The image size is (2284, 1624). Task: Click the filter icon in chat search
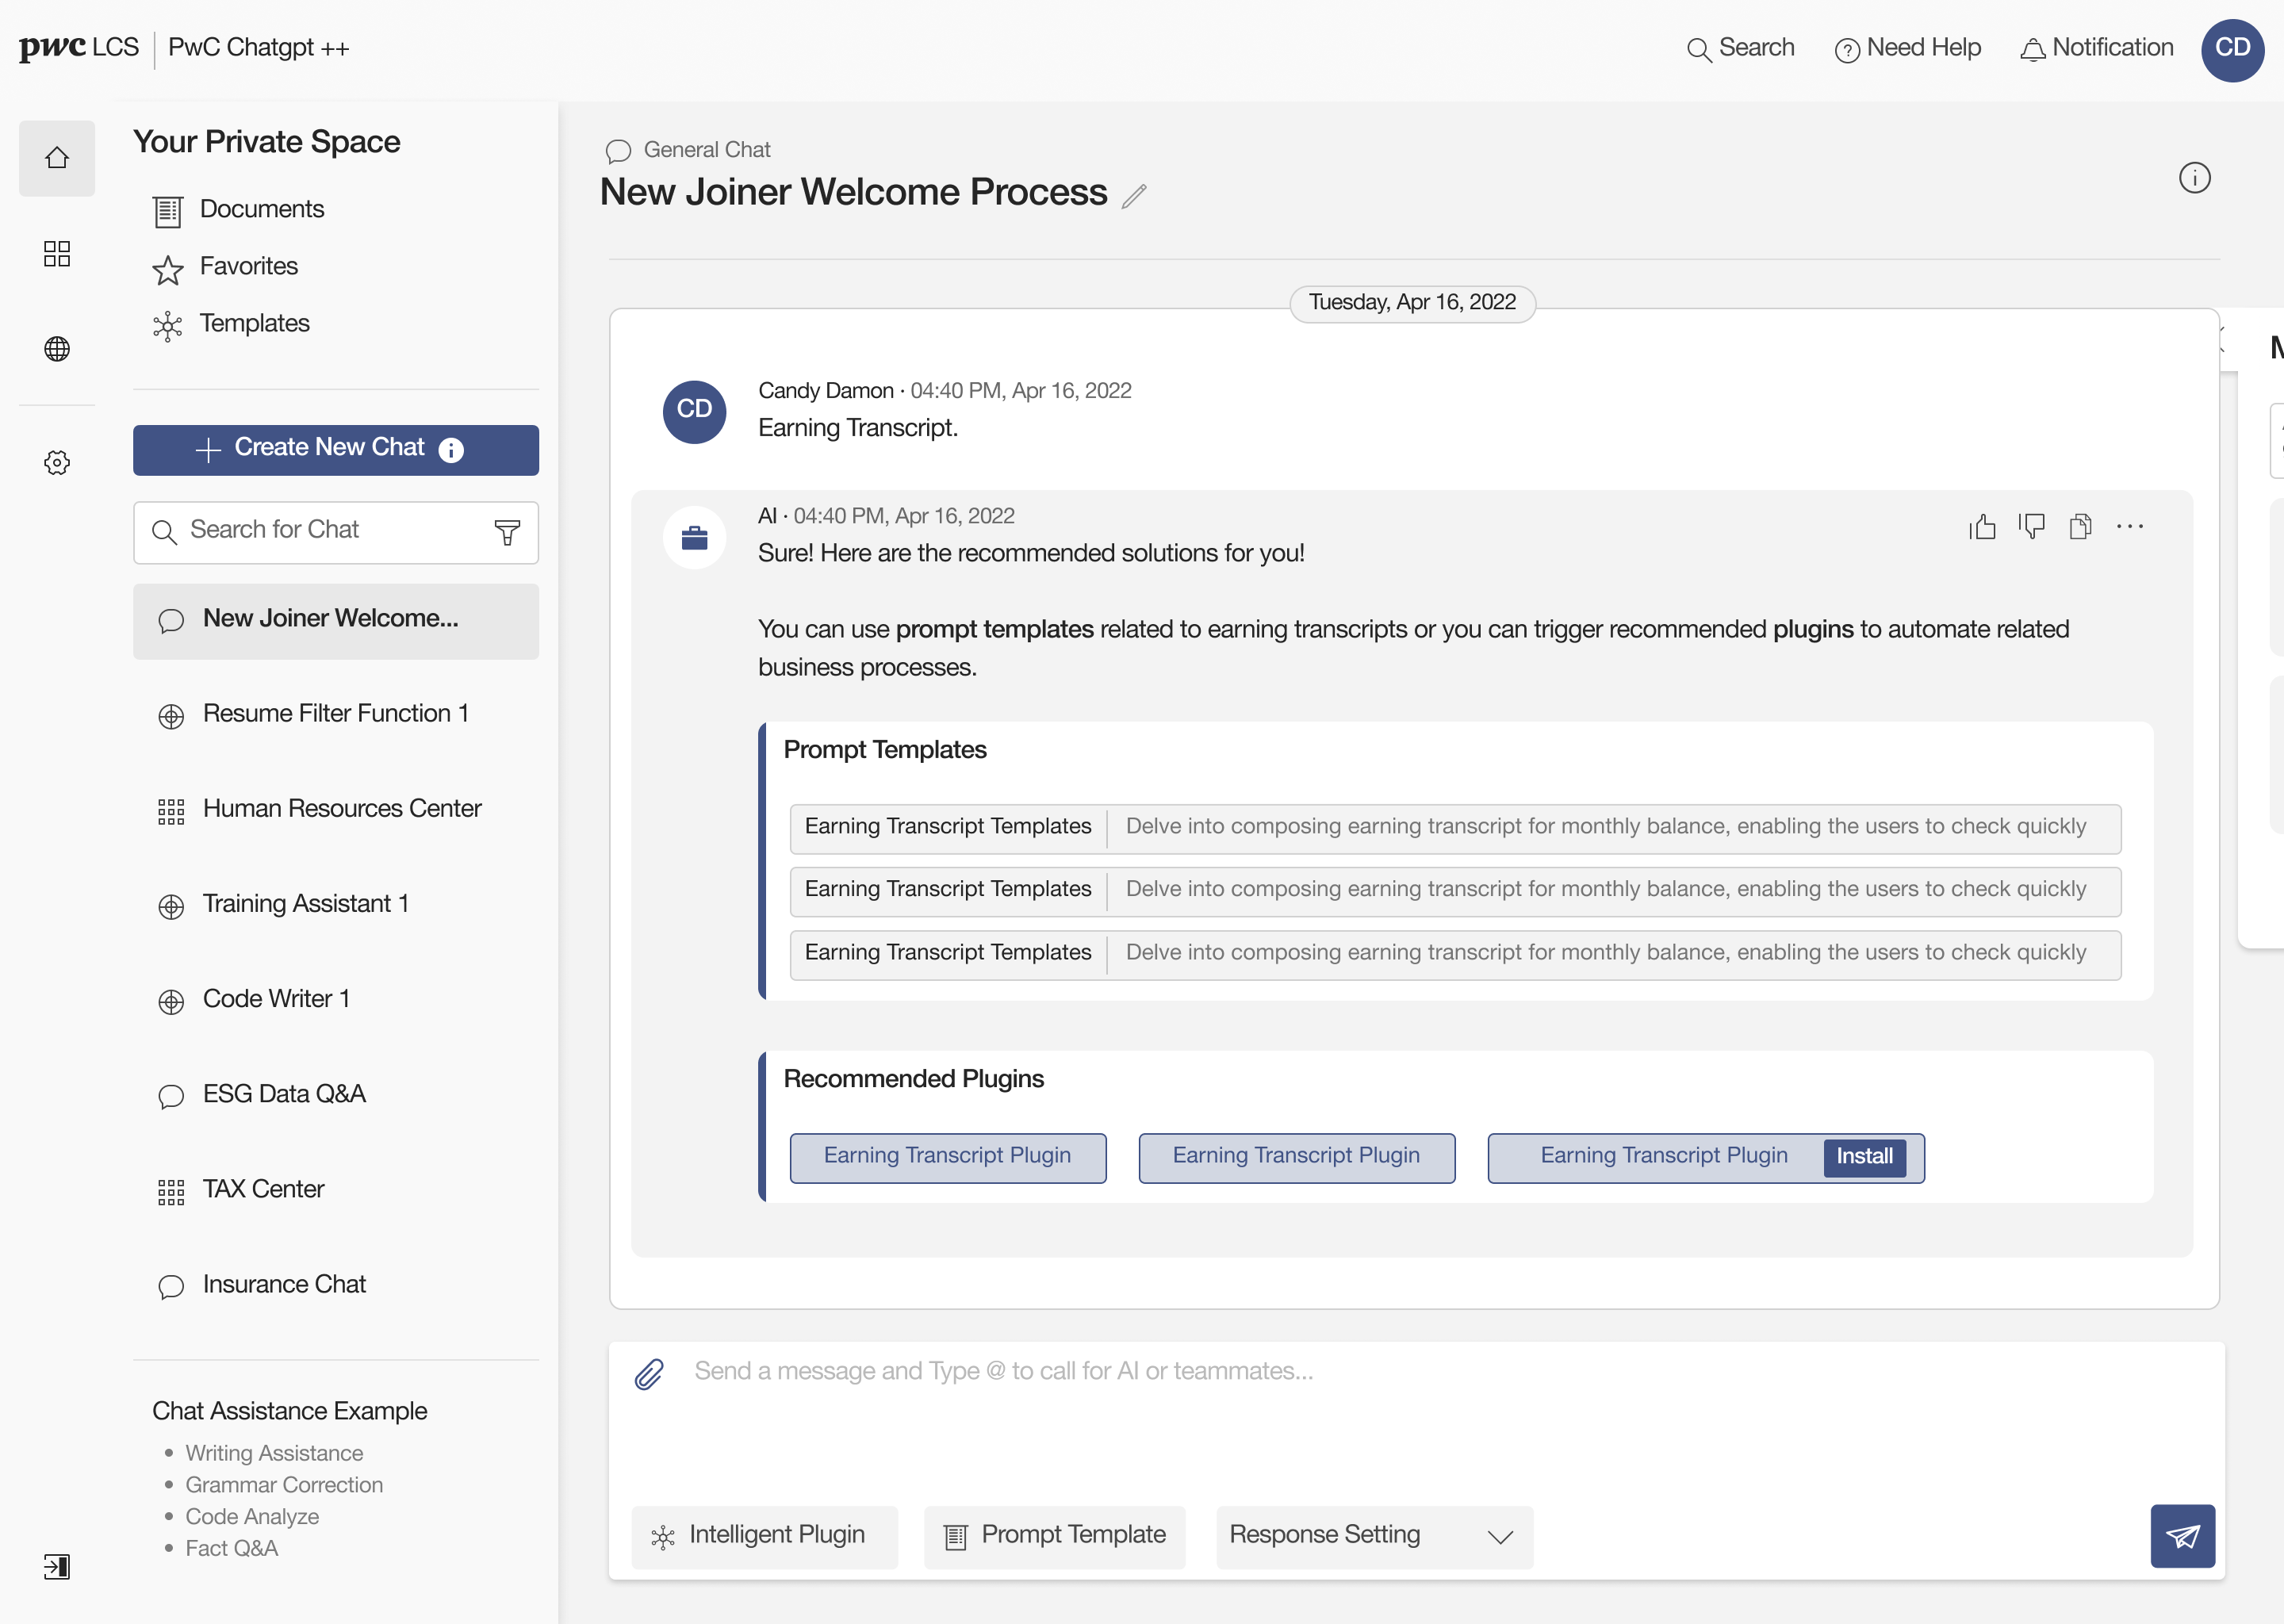[507, 532]
